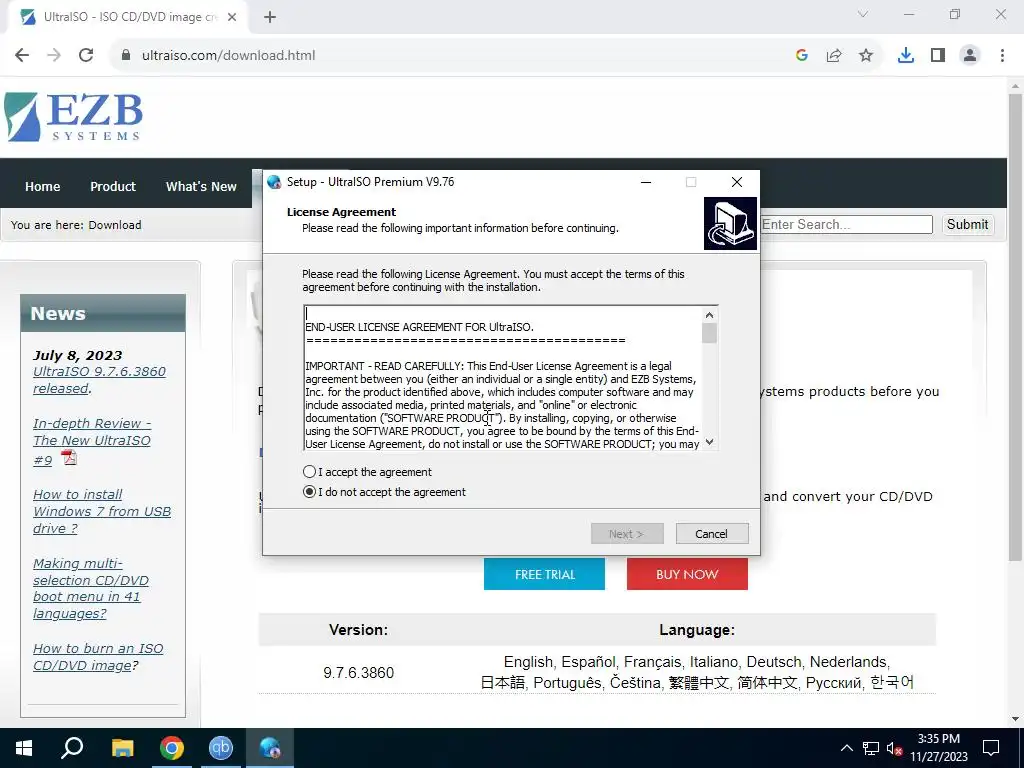Open Windows taskbar search
1024x768 pixels.
tap(72, 748)
